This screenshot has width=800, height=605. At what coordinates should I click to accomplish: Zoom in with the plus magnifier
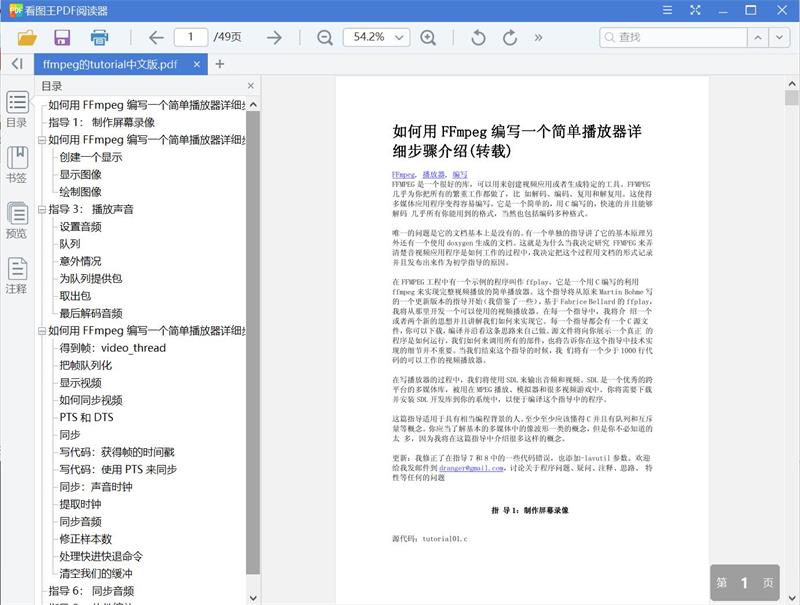428,37
